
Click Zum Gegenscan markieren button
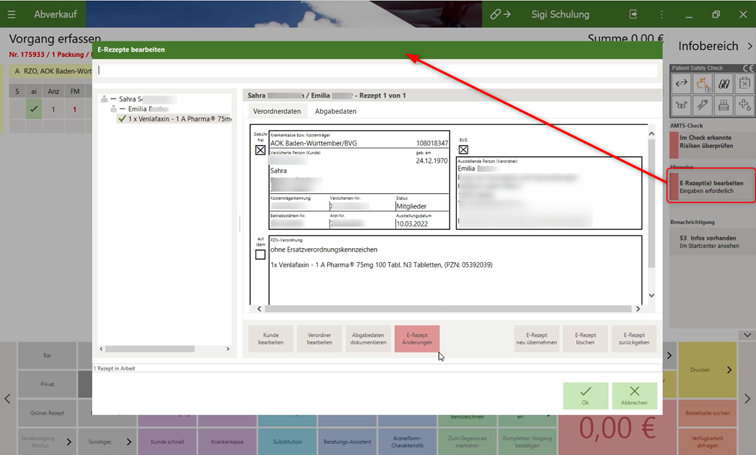(467, 442)
